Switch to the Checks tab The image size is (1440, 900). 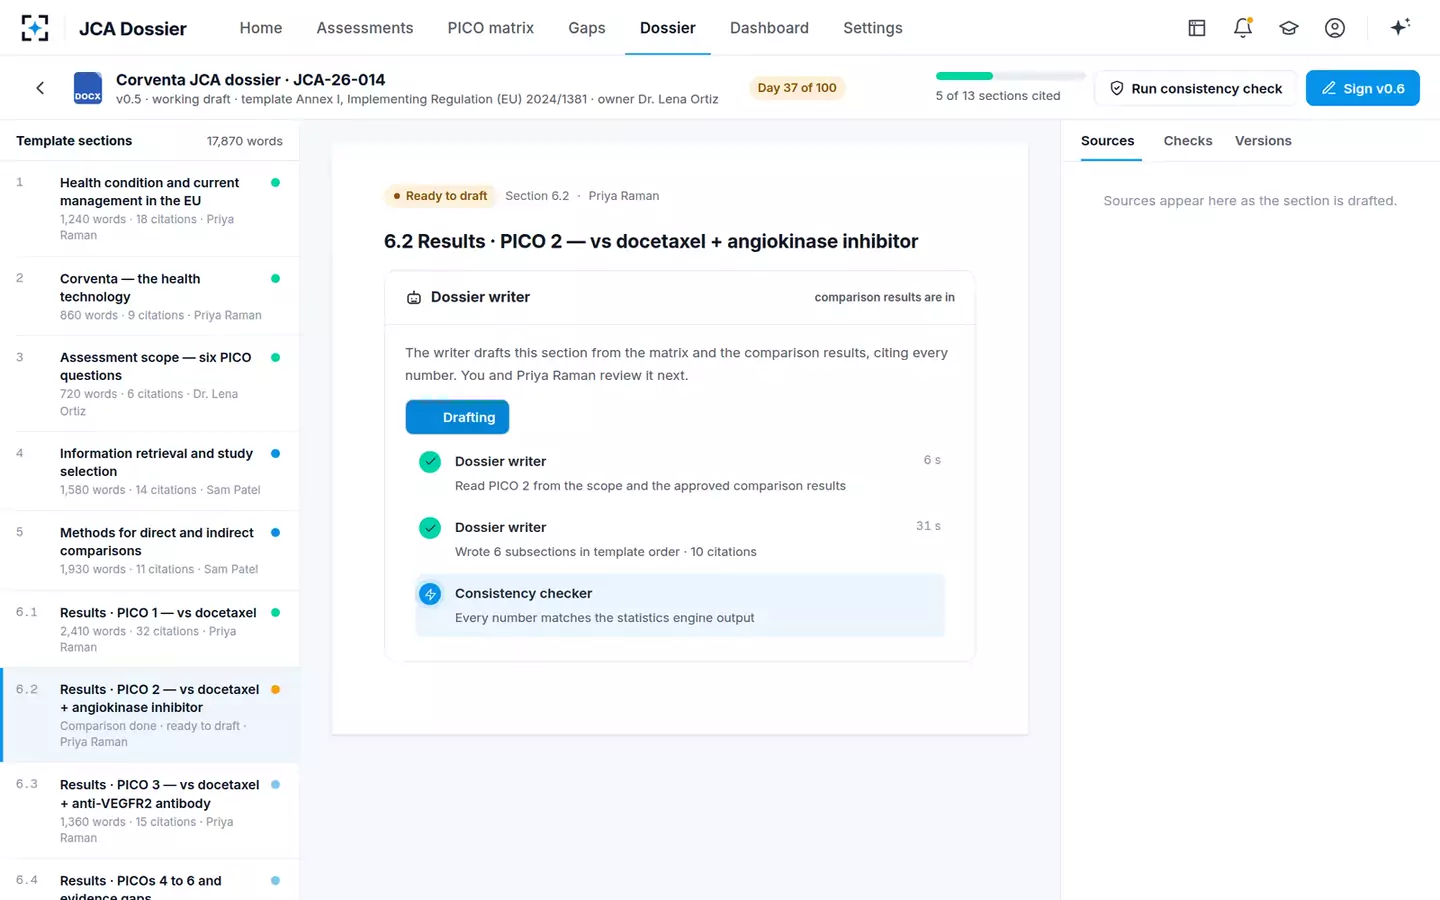tap(1188, 141)
